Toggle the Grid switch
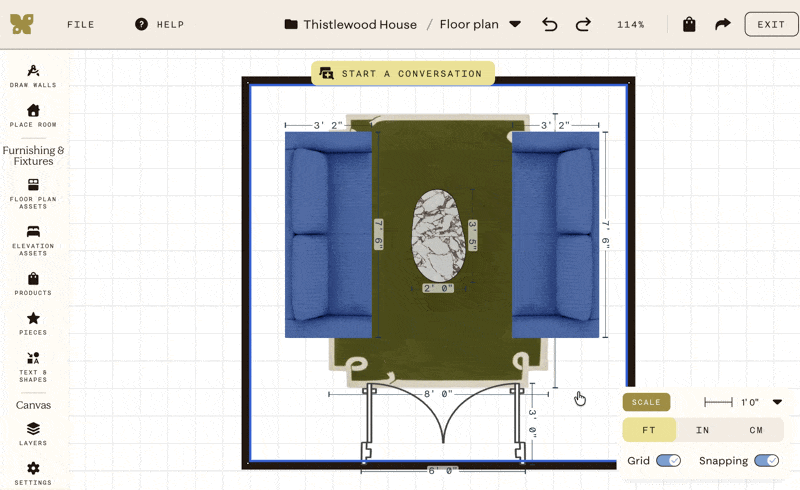The height and width of the screenshot is (490, 800). 668,460
